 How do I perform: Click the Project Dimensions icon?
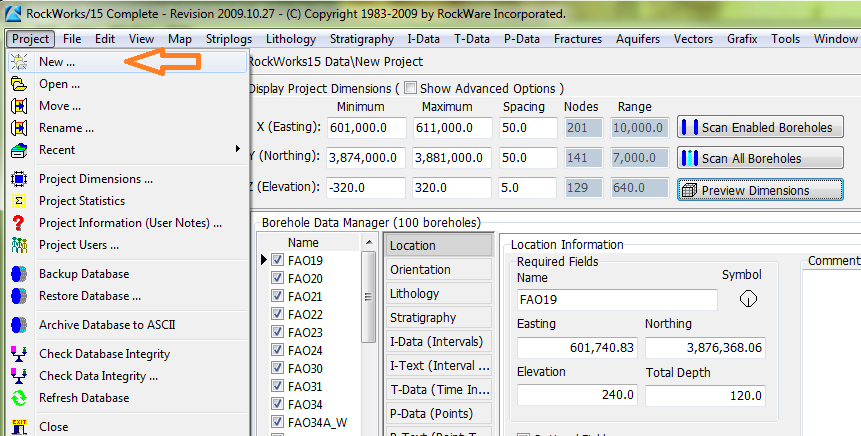coord(19,179)
